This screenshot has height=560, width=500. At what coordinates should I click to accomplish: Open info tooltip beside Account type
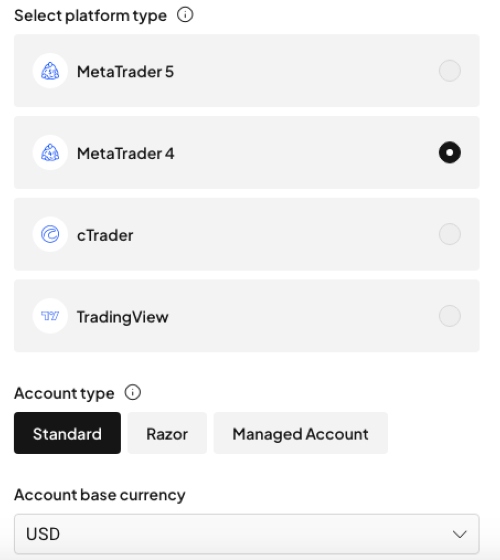pyautogui.click(x=132, y=392)
